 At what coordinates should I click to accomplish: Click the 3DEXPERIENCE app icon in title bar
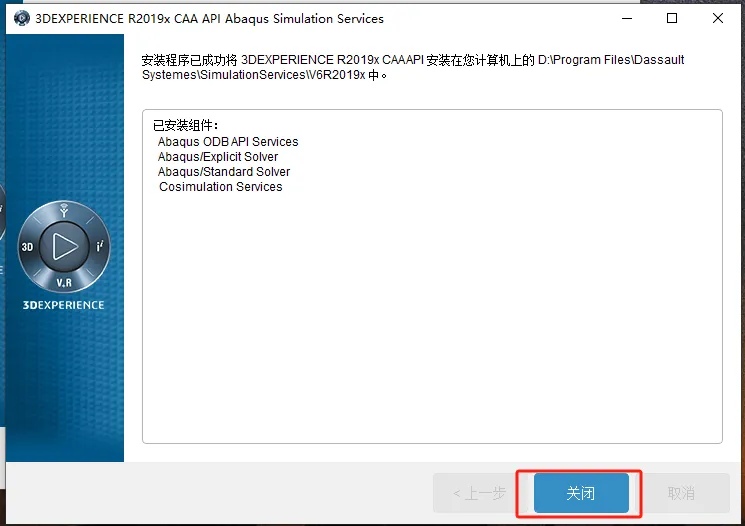click(21, 18)
